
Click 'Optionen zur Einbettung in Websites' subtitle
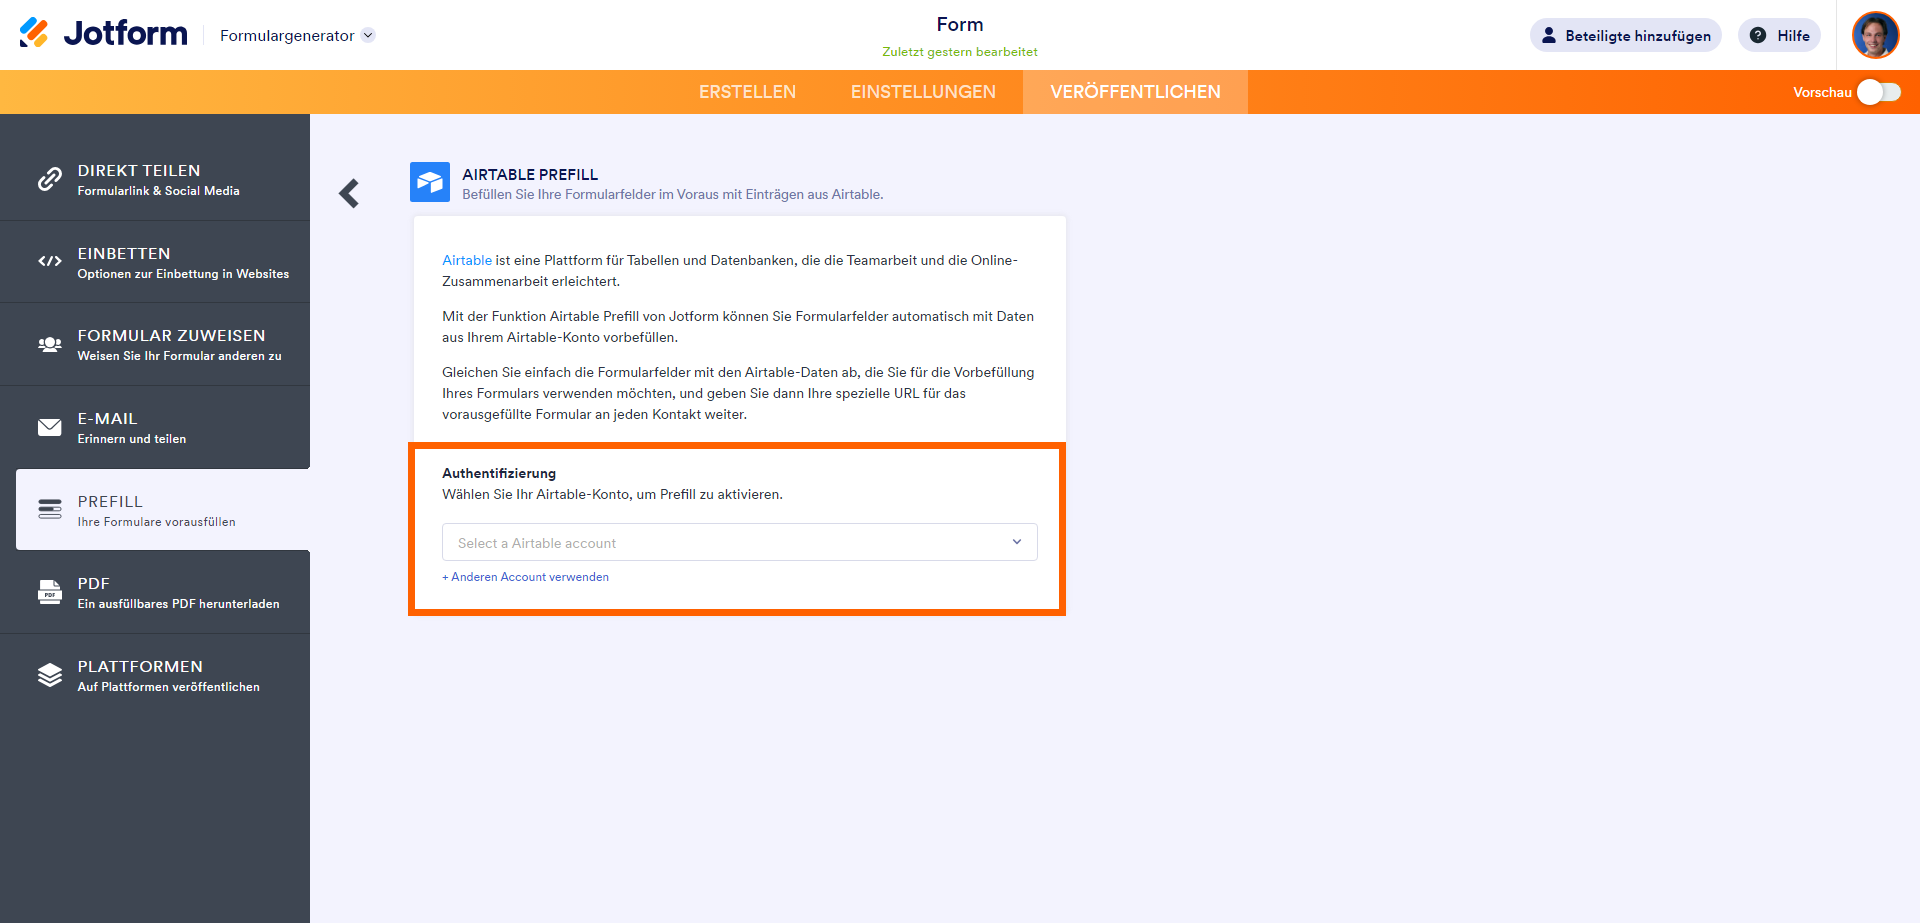[x=183, y=274]
